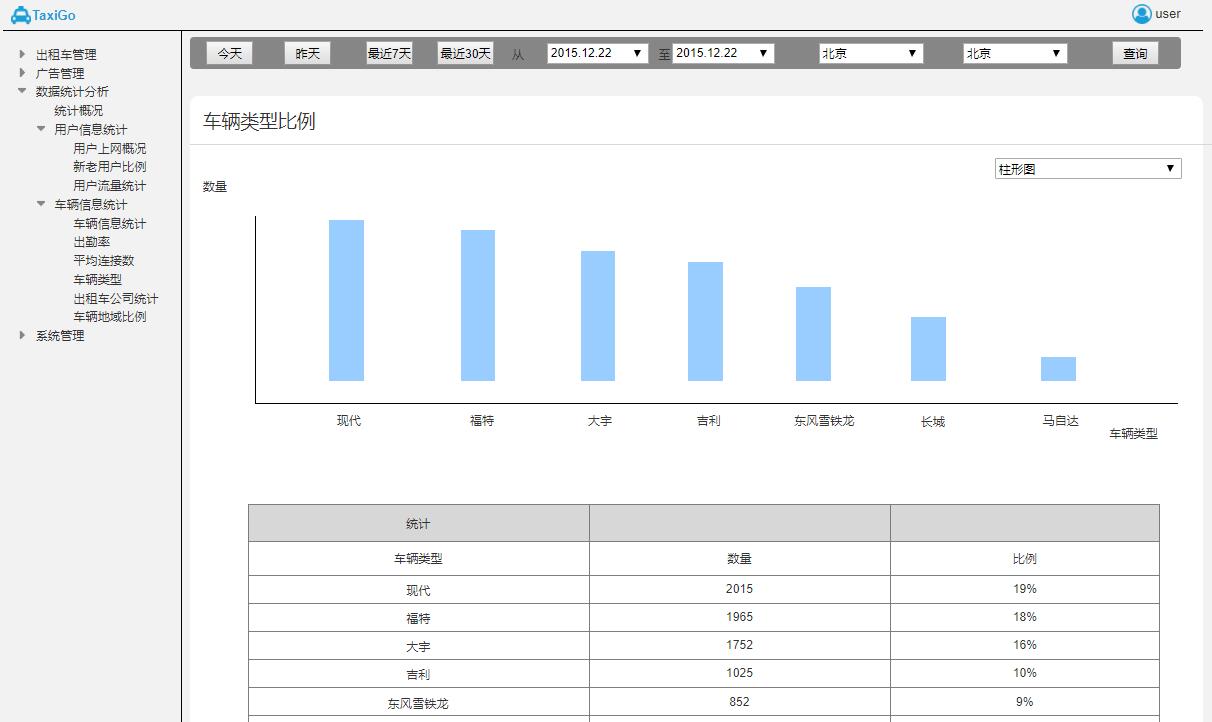Expand the 广告管理 tree node
Image resolution: width=1212 pixels, height=722 pixels.
[x=23, y=73]
